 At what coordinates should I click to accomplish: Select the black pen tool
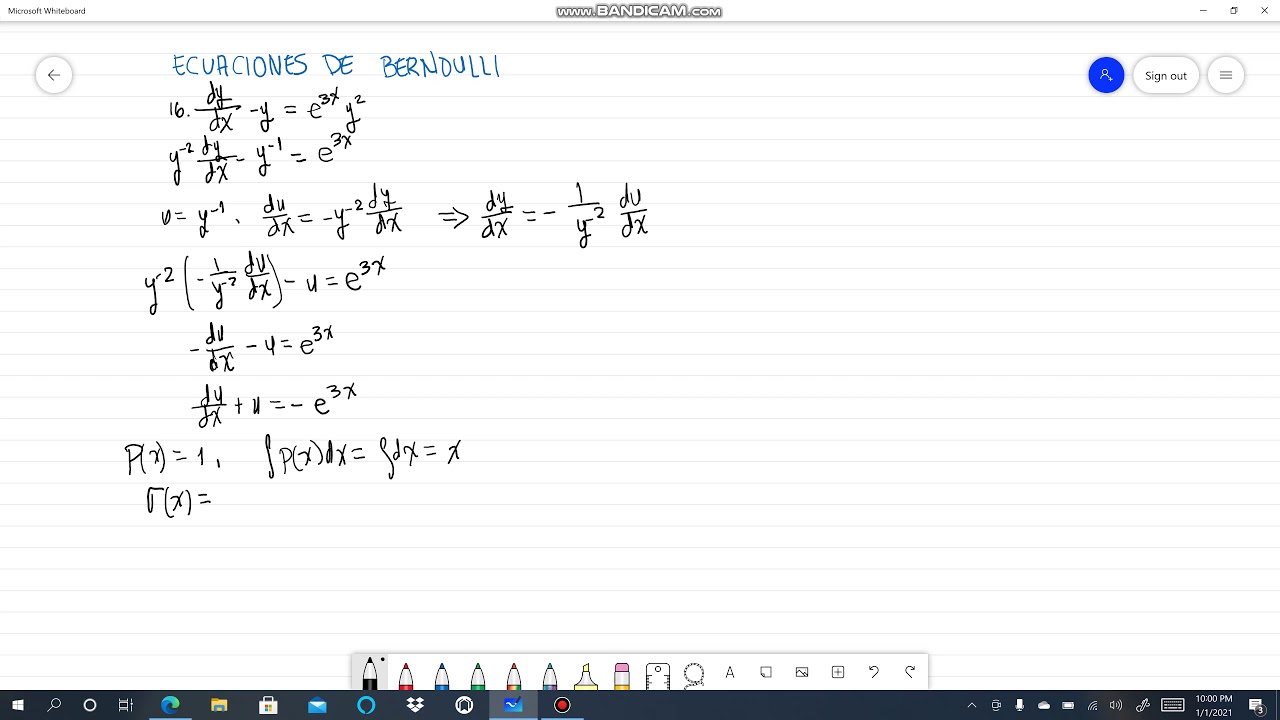click(370, 673)
